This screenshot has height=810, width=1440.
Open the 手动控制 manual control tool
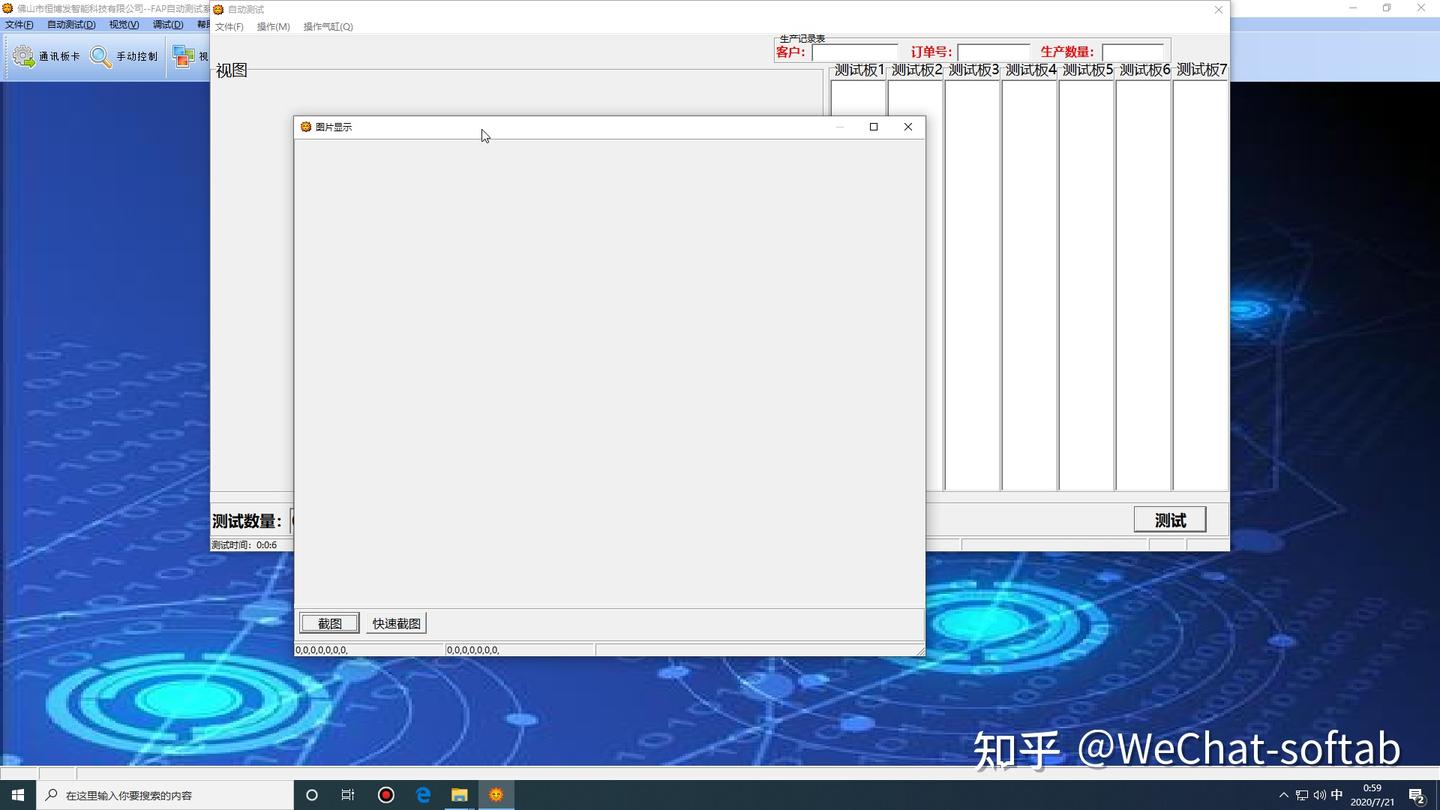tap(124, 57)
